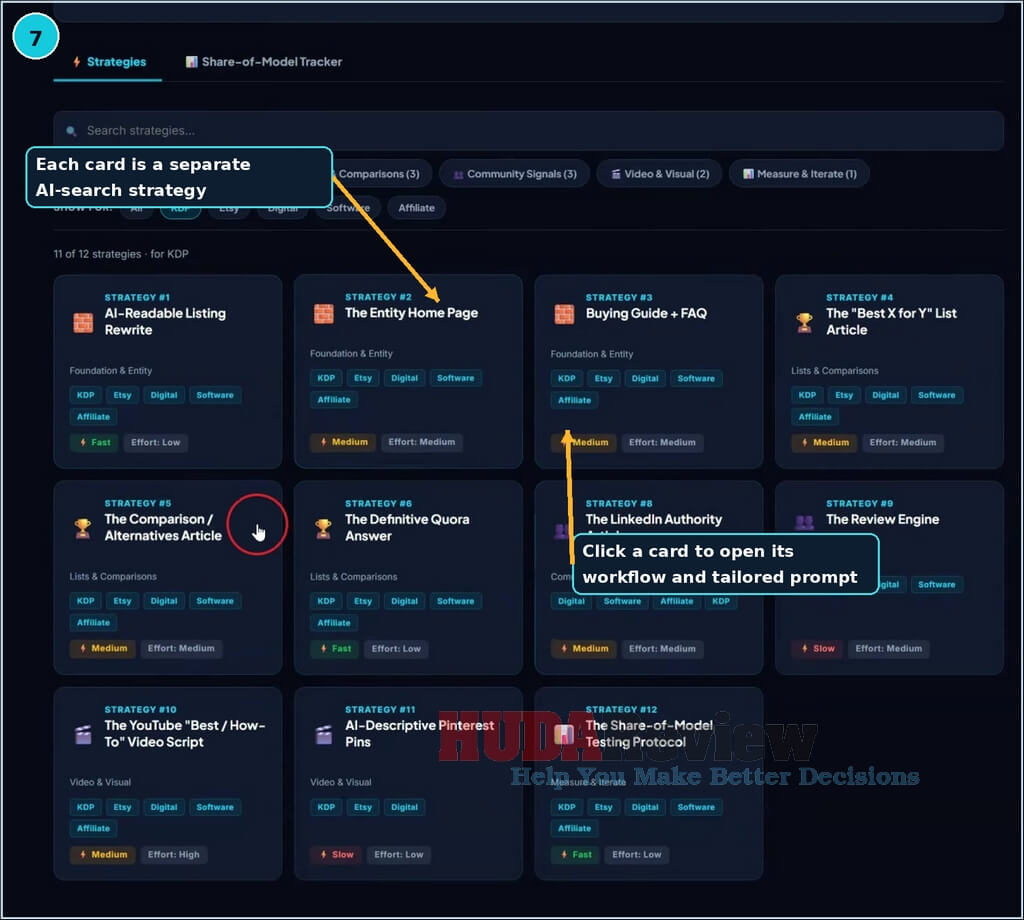This screenshot has width=1024, height=920.
Task: Click the Affiliate tag on Buying Guide + FAQ card
Action: click(x=575, y=400)
